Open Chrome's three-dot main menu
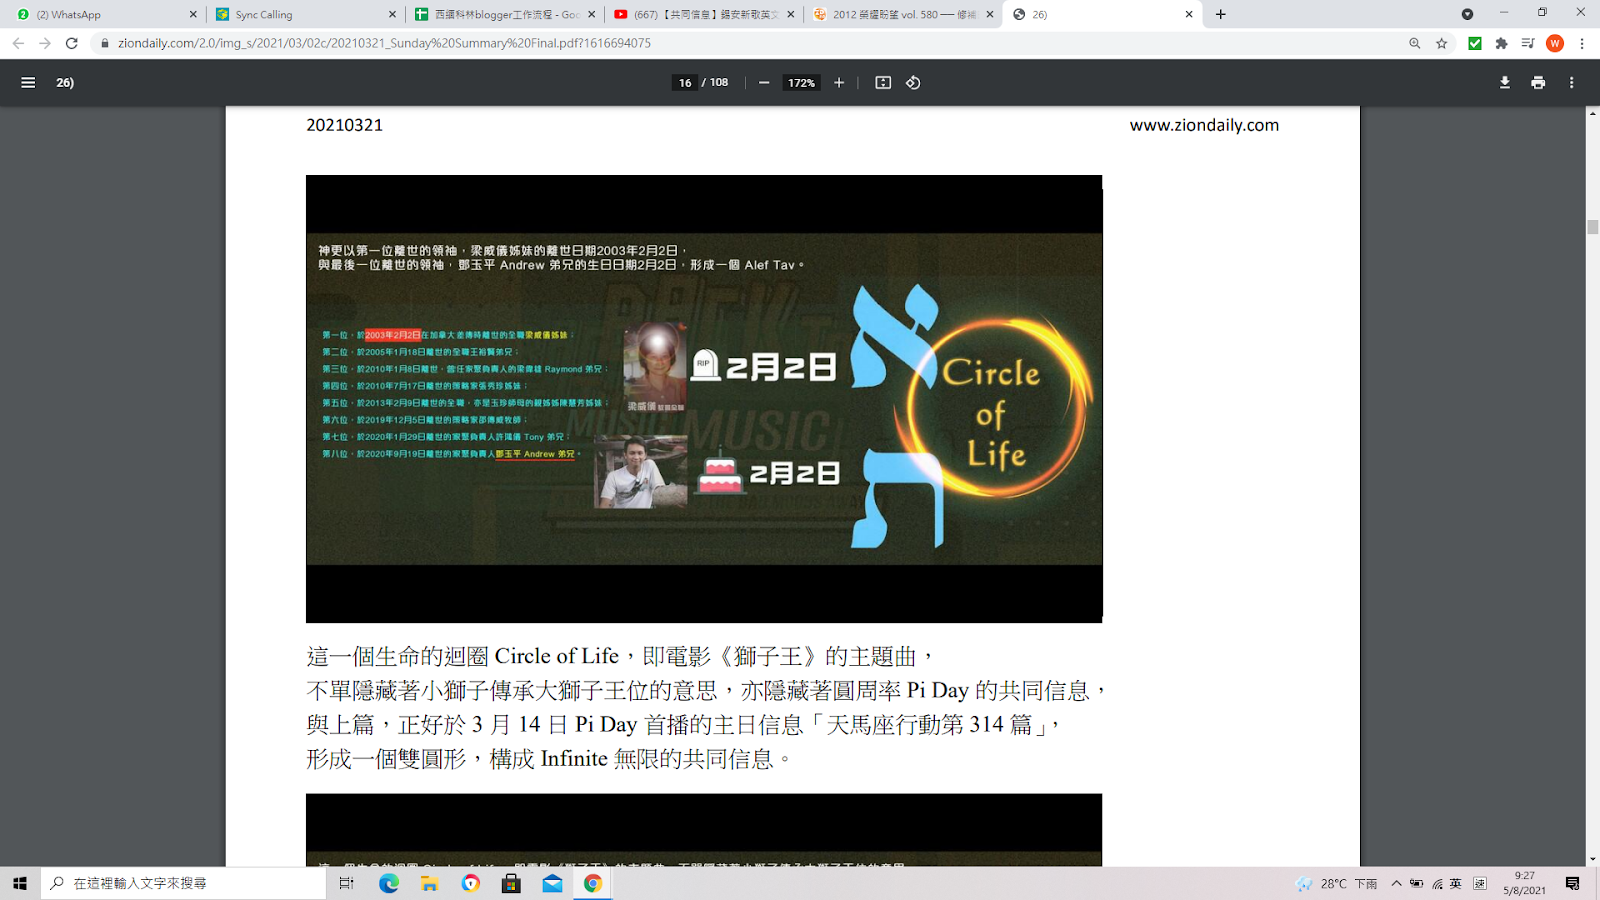 (x=1582, y=43)
